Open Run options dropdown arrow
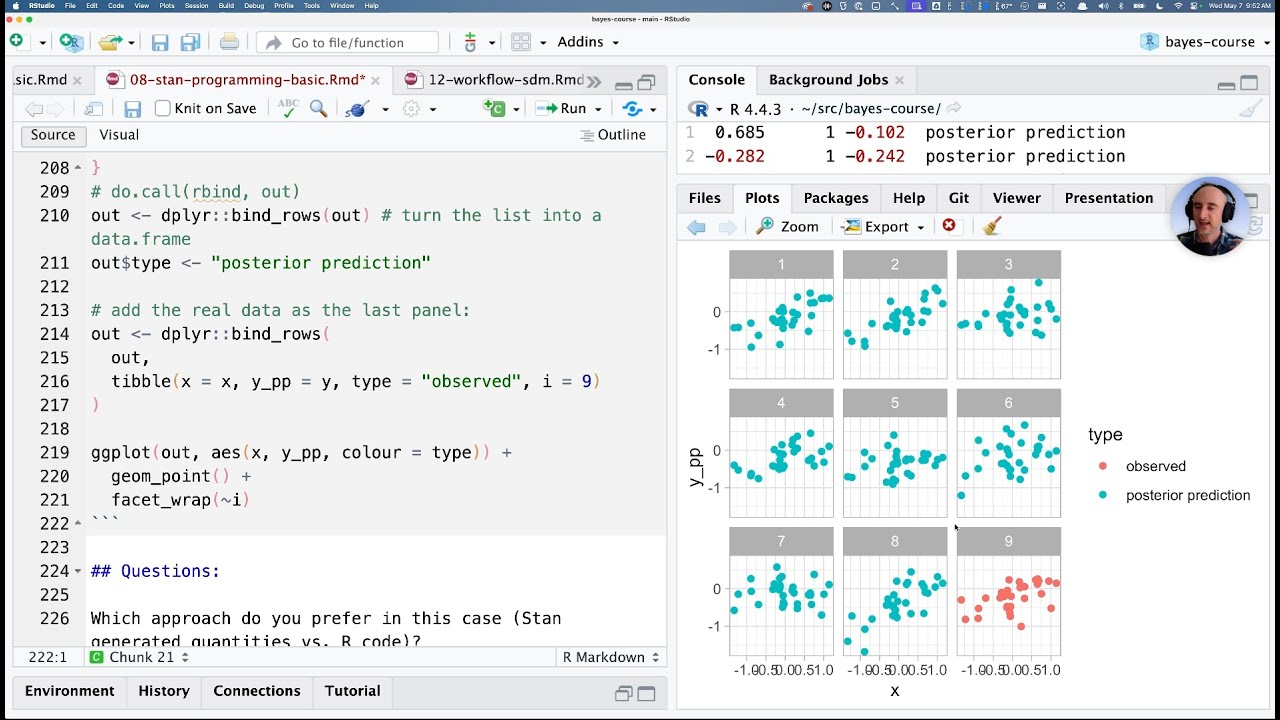The width and height of the screenshot is (1280, 720). tap(598, 108)
